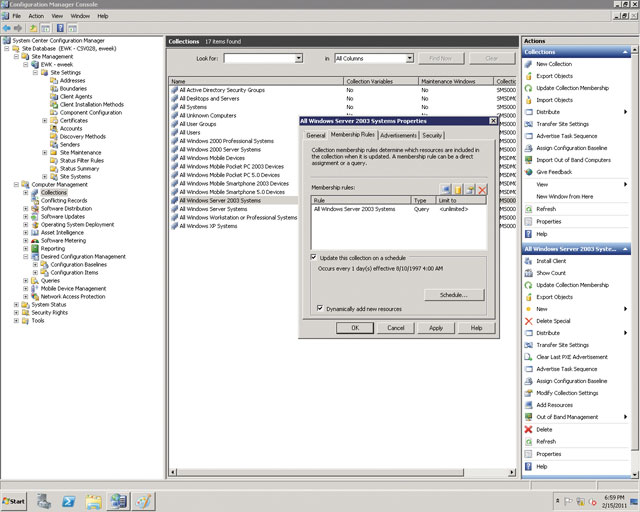Click the Name column header
640x512 pixels.
click(256, 81)
